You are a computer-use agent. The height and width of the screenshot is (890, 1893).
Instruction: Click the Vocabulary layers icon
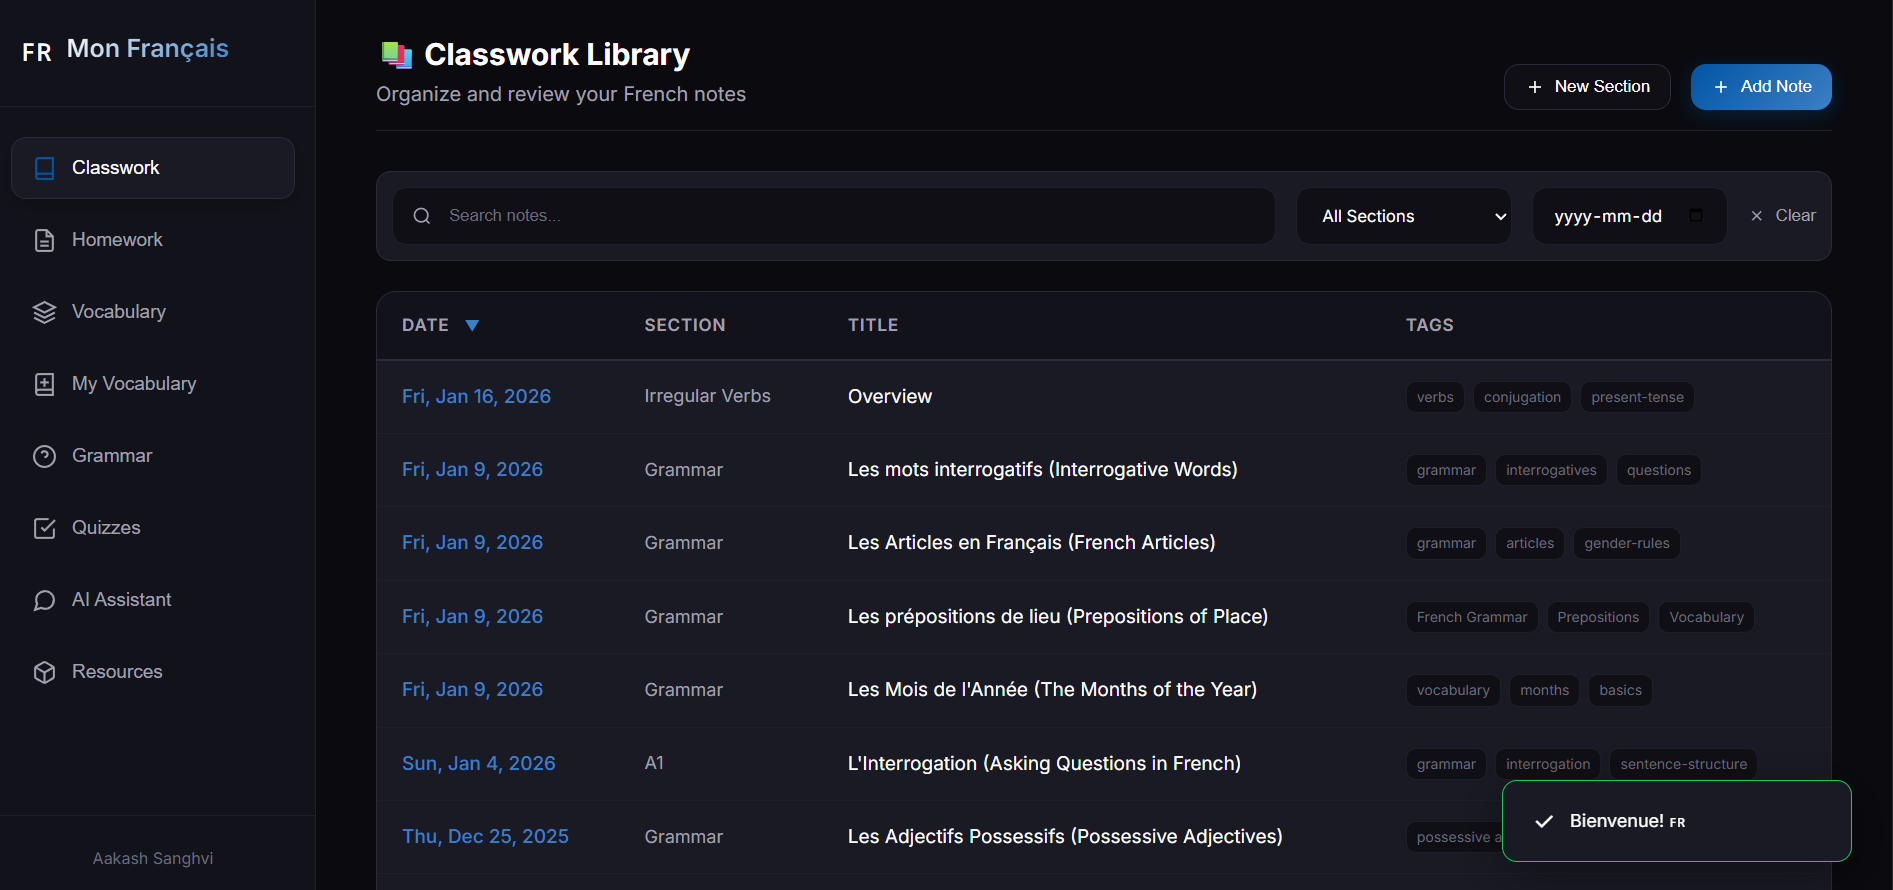[x=44, y=312]
